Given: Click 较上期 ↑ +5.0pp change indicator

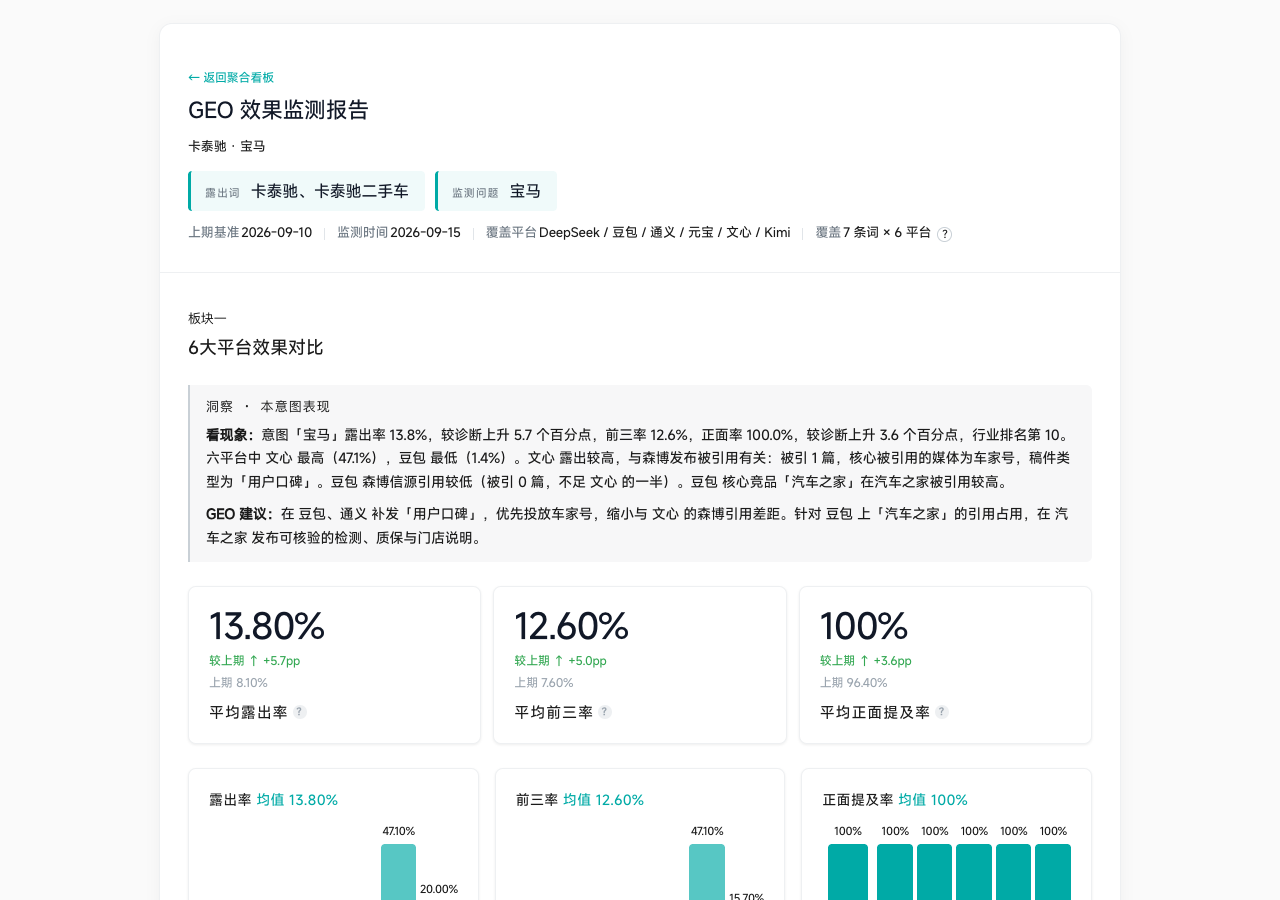Looking at the screenshot, I should coord(560,661).
